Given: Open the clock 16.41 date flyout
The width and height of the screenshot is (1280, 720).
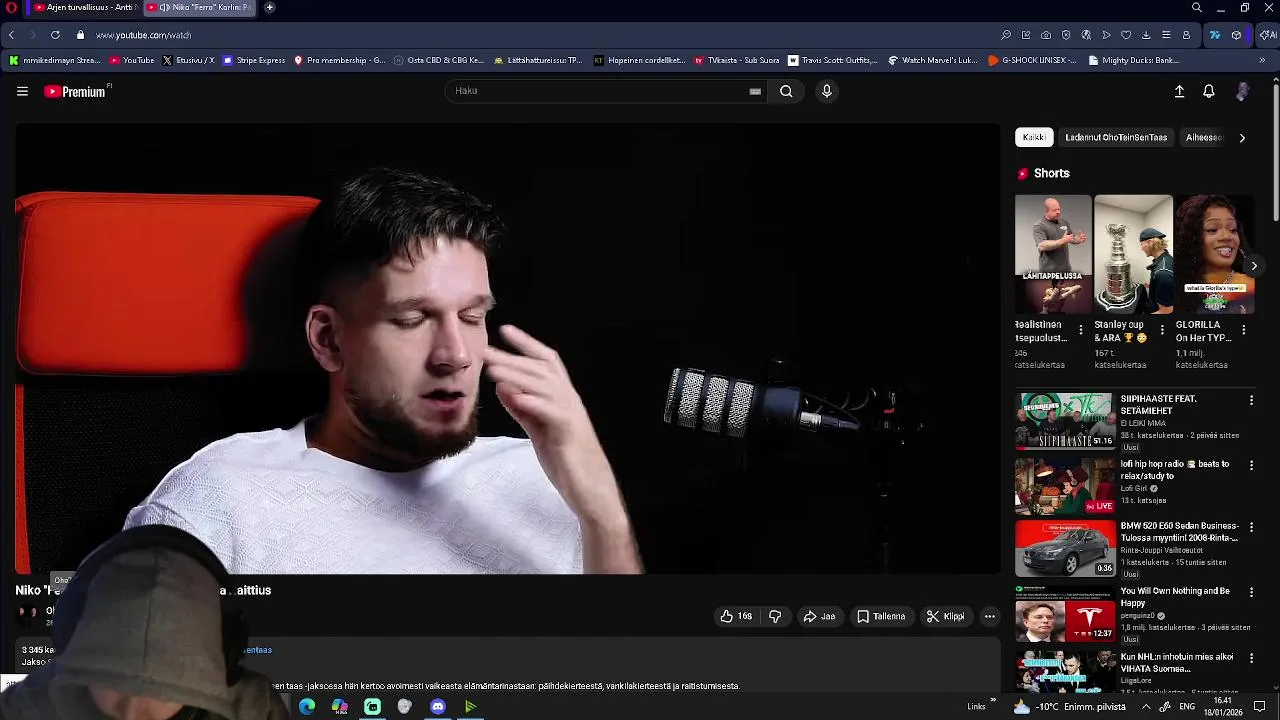Looking at the screenshot, I should [x=1222, y=707].
